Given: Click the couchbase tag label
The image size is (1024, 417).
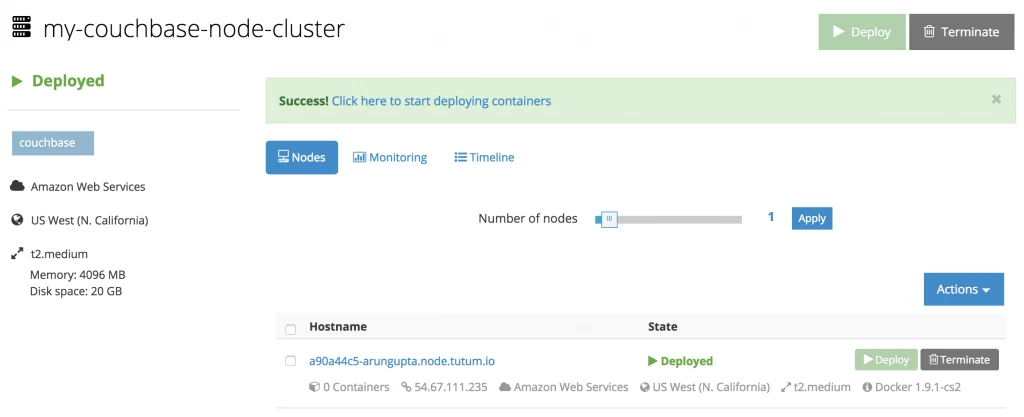Looking at the screenshot, I should coord(53,143).
